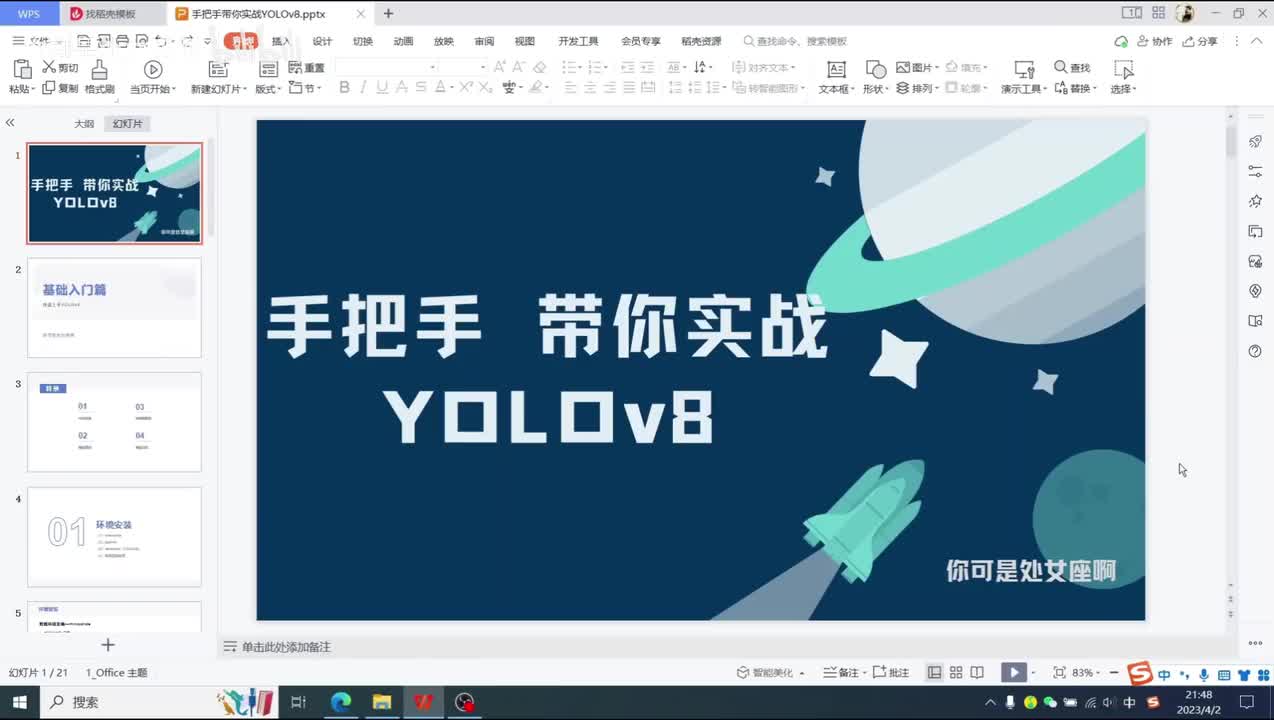Toggle Subscript formatting

point(486,88)
